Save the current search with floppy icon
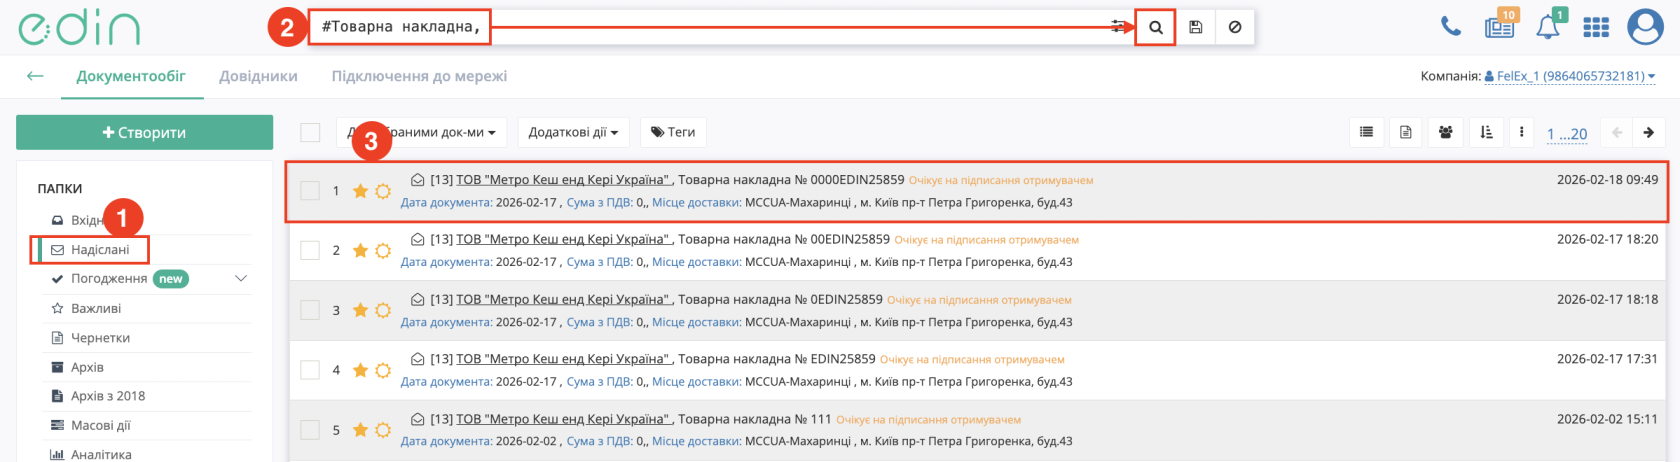Image resolution: width=1680 pixels, height=462 pixels. [1195, 28]
